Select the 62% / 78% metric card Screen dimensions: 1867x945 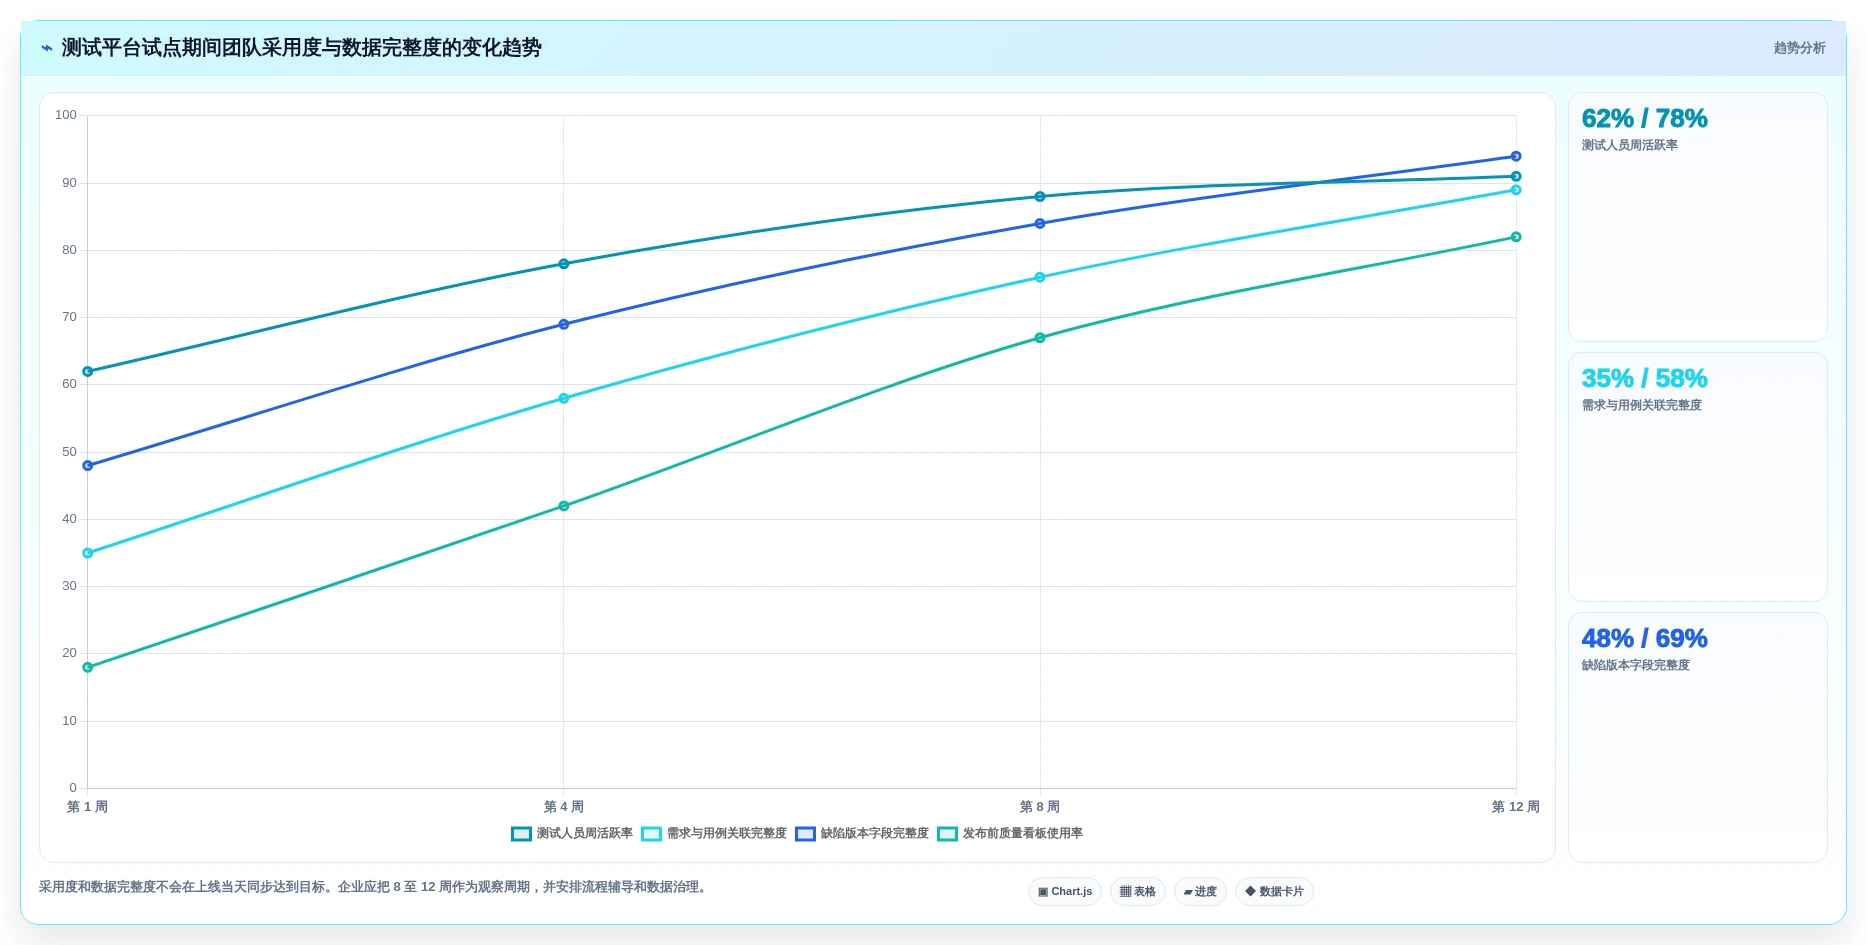pos(1697,217)
